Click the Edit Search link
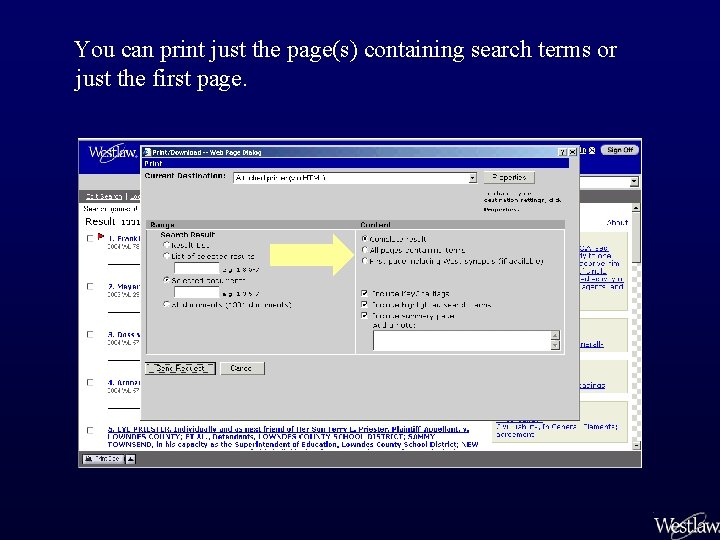The image size is (720, 540). tap(104, 196)
